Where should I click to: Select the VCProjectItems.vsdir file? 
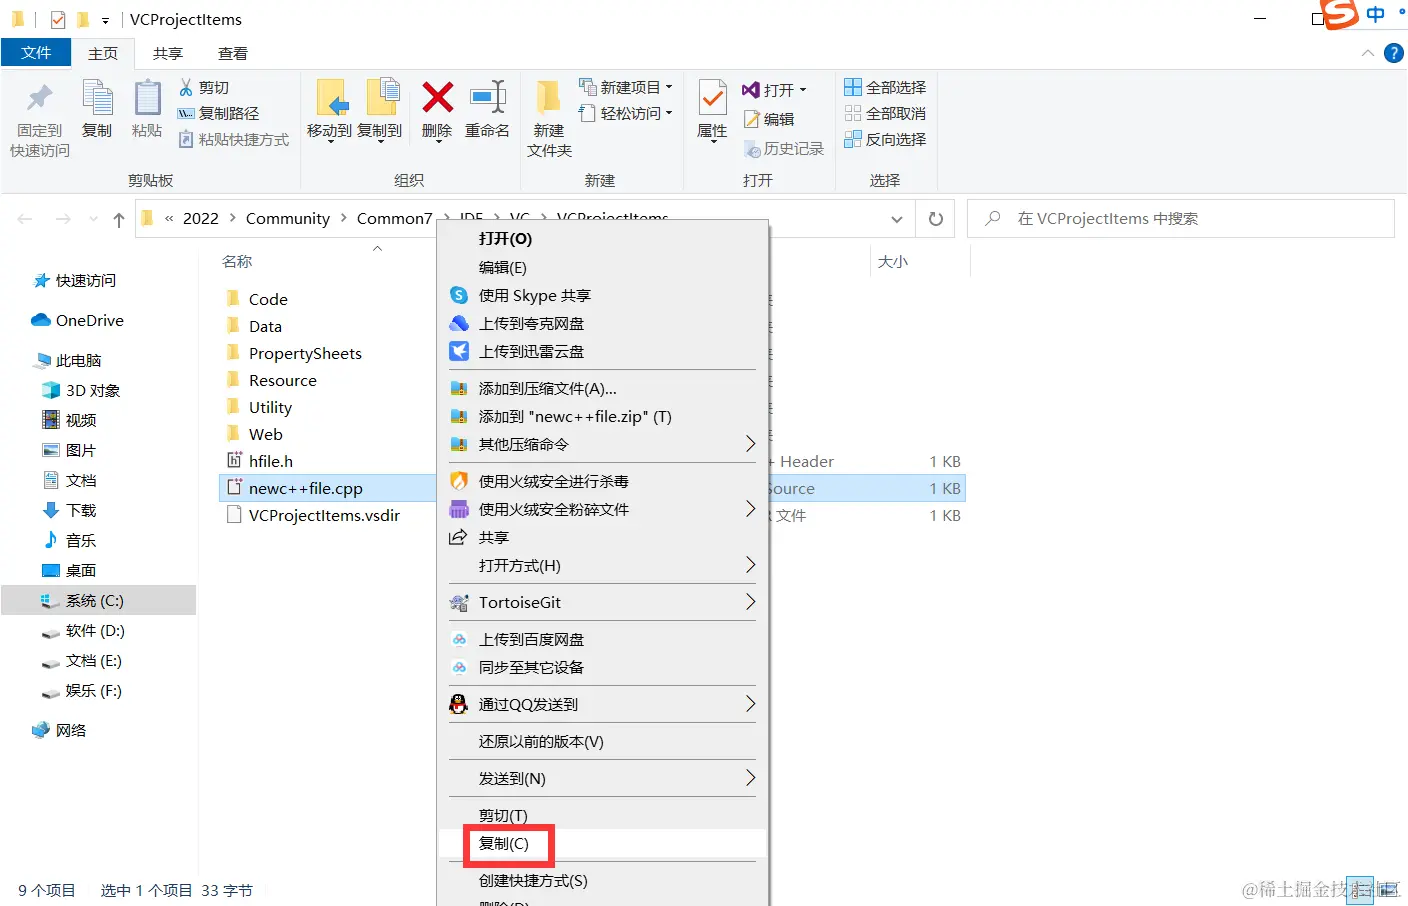pos(313,515)
